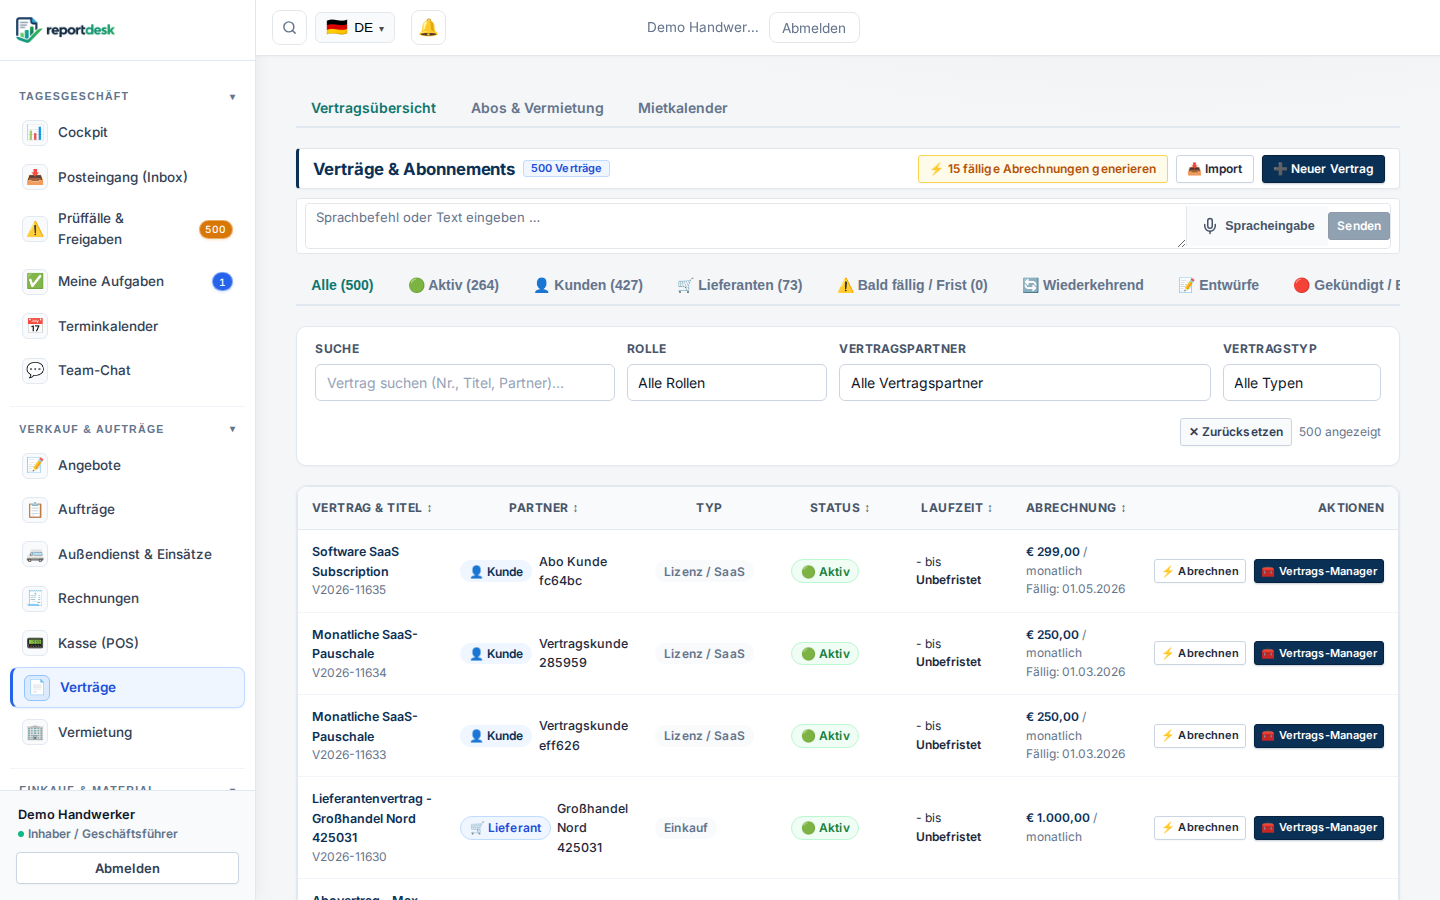Filter by Lieferanten (73) tab

point(739,285)
